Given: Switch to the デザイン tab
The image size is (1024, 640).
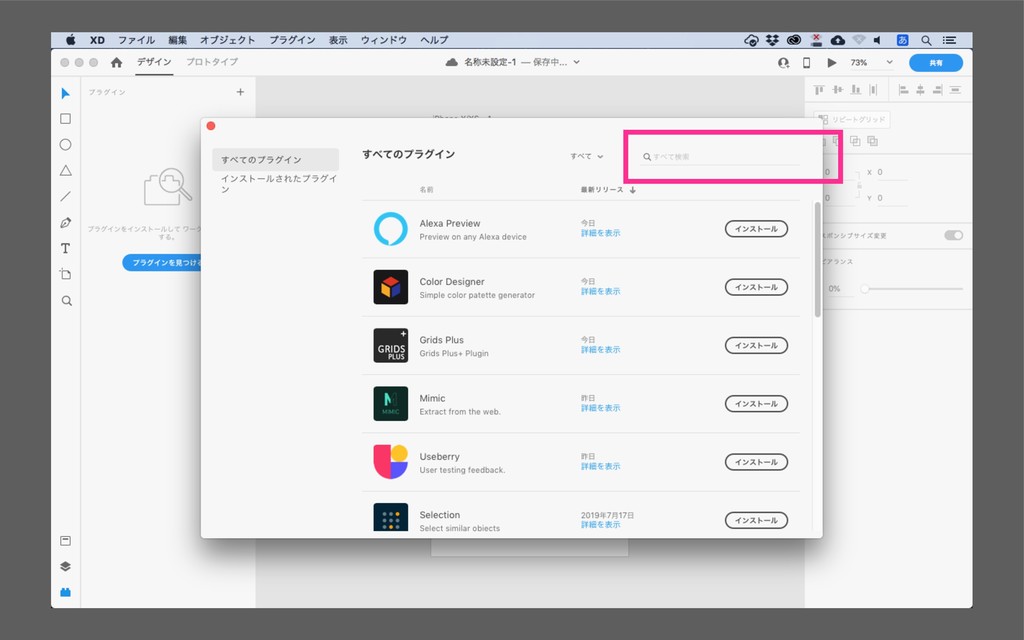Looking at the screenshot, I should [154, 62].
